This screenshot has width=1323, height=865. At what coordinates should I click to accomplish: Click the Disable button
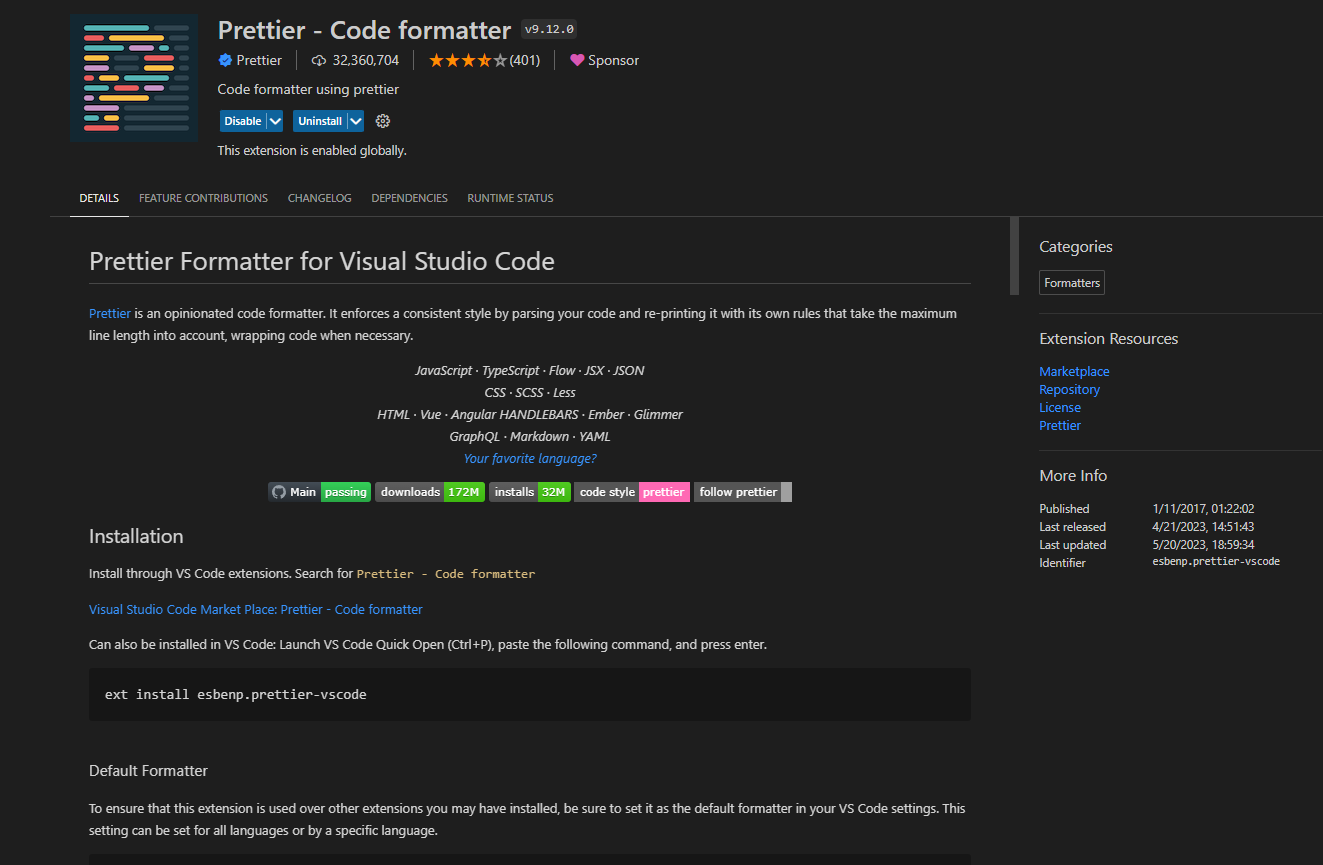coord(242,121)
